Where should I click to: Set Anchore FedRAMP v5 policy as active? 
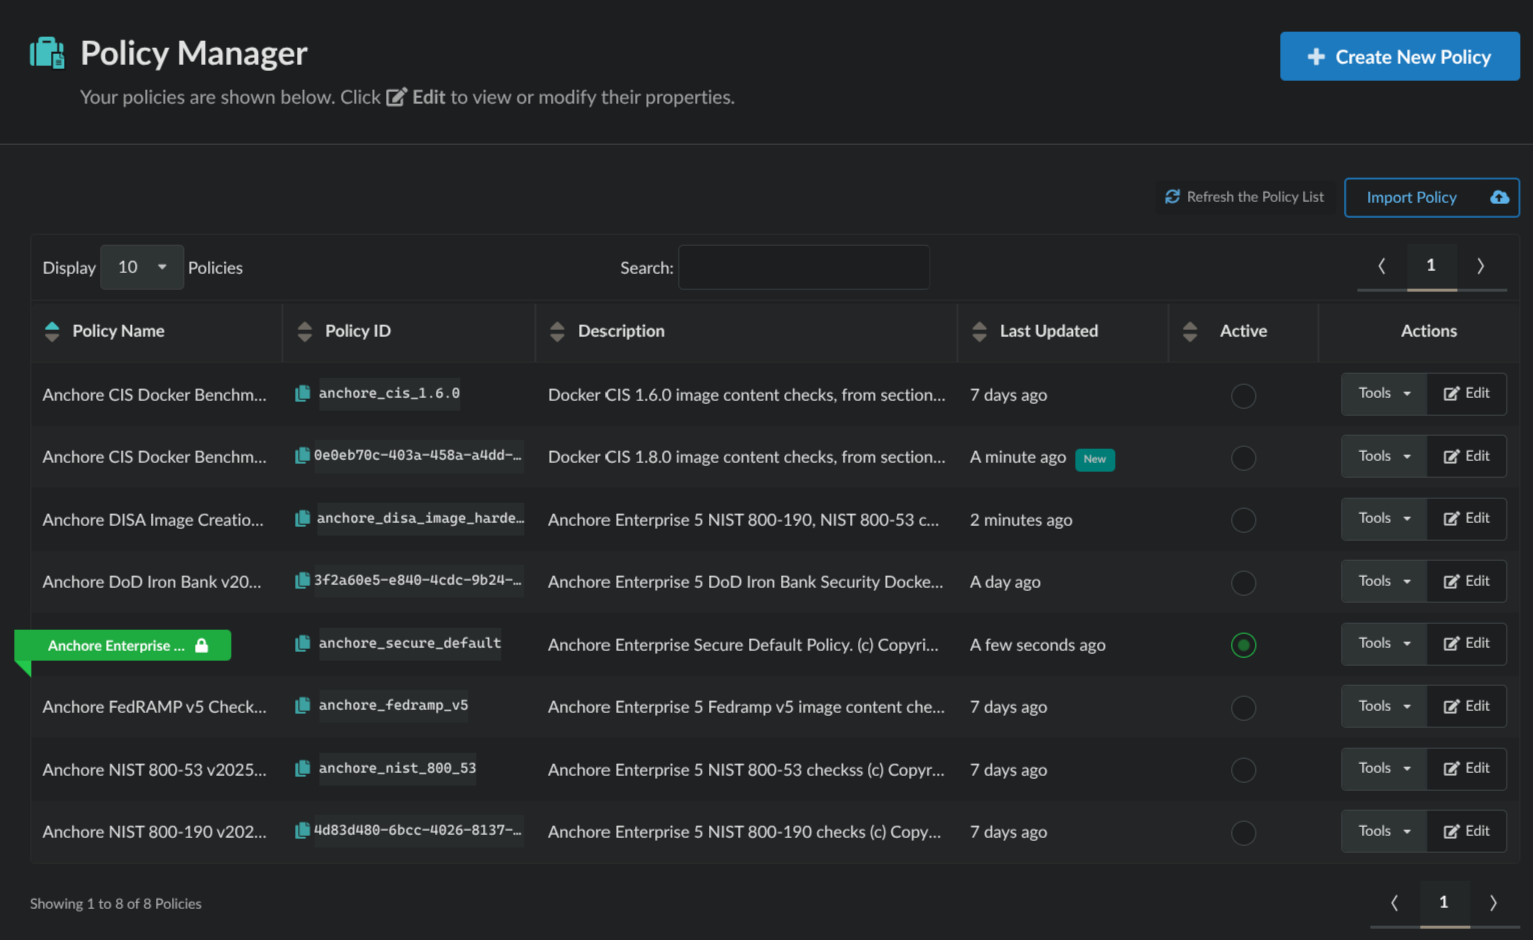(x=1243, y=708)
